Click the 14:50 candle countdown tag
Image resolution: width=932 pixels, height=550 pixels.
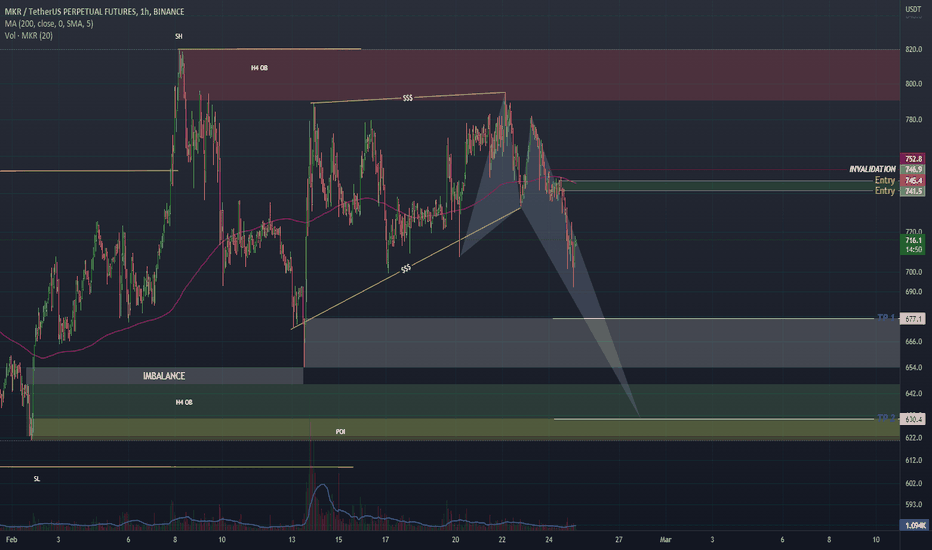(x=913, y=250)
